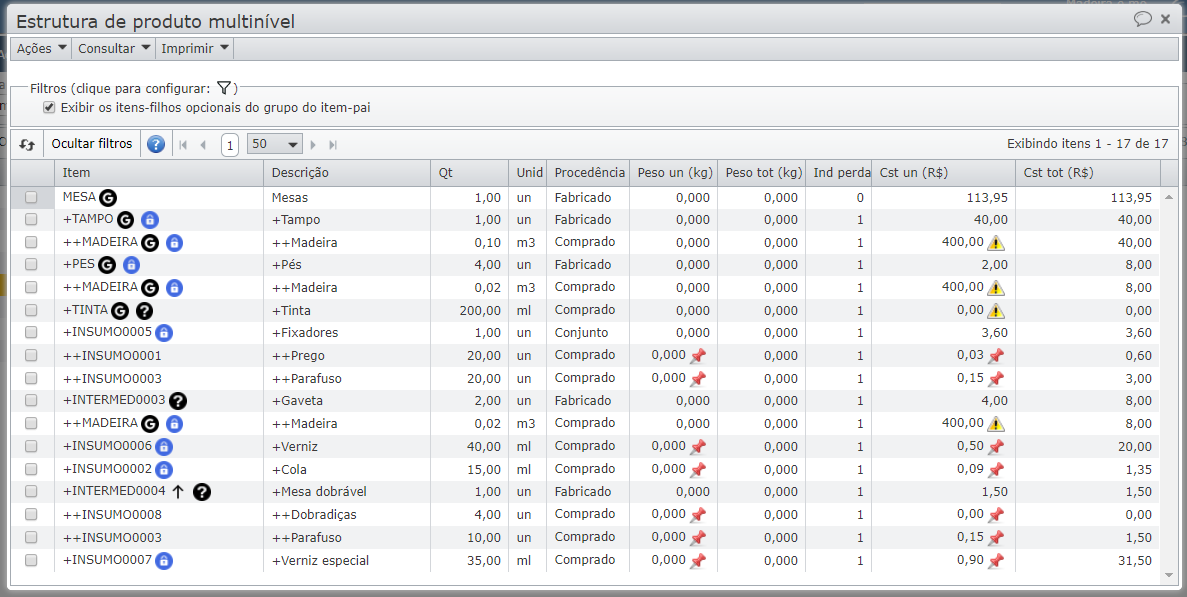The image size is (1187, 597).
Task: Select the +INSUMO0005 row checkbox
Action: pyautogui.click(x=31, y=332)
